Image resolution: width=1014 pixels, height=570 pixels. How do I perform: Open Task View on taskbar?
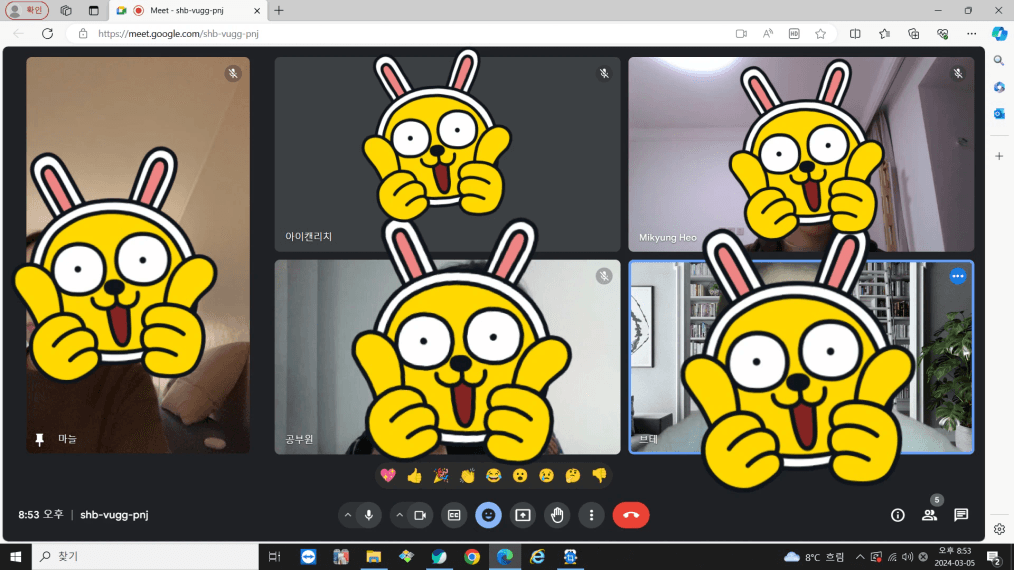(275, 556)
